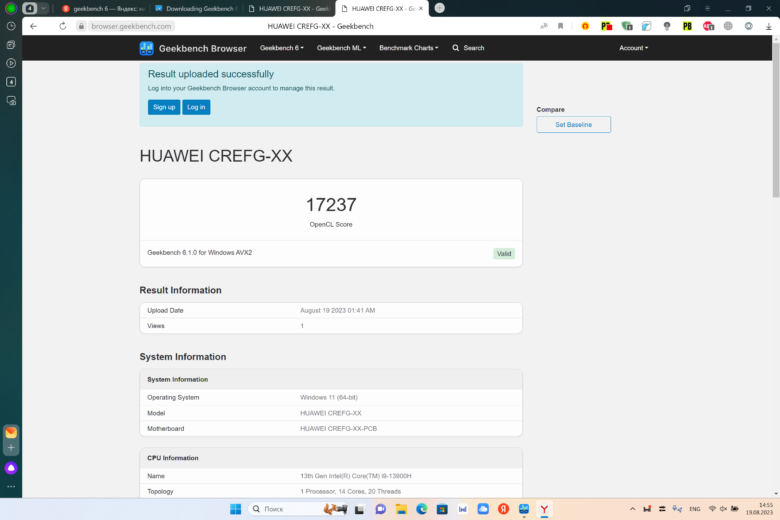
Task: Click the 'August 19 2023 01:41 AM' upload date
Action: coord(337,311)
